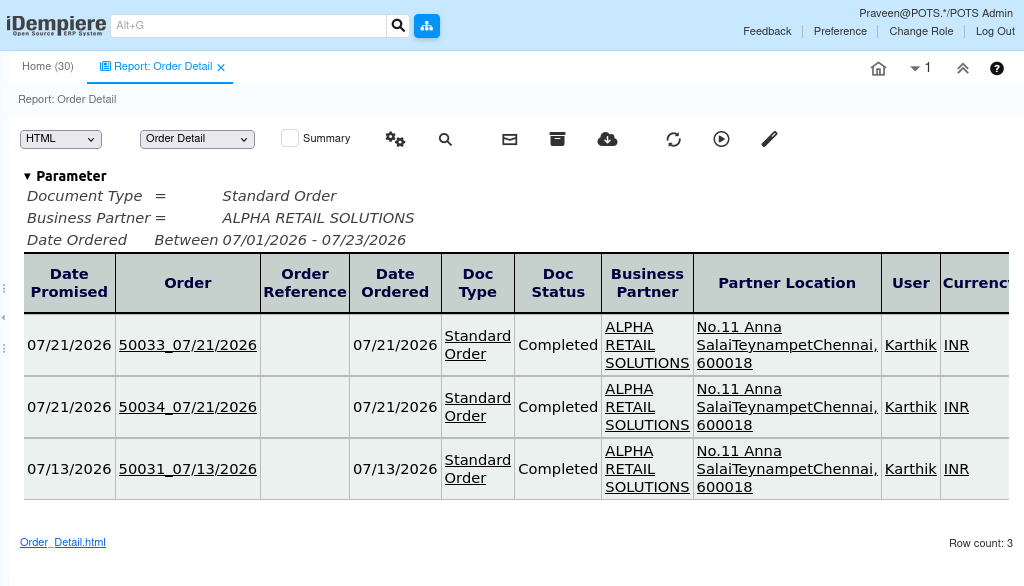Click Change Role in the top menu

point(921,31)
